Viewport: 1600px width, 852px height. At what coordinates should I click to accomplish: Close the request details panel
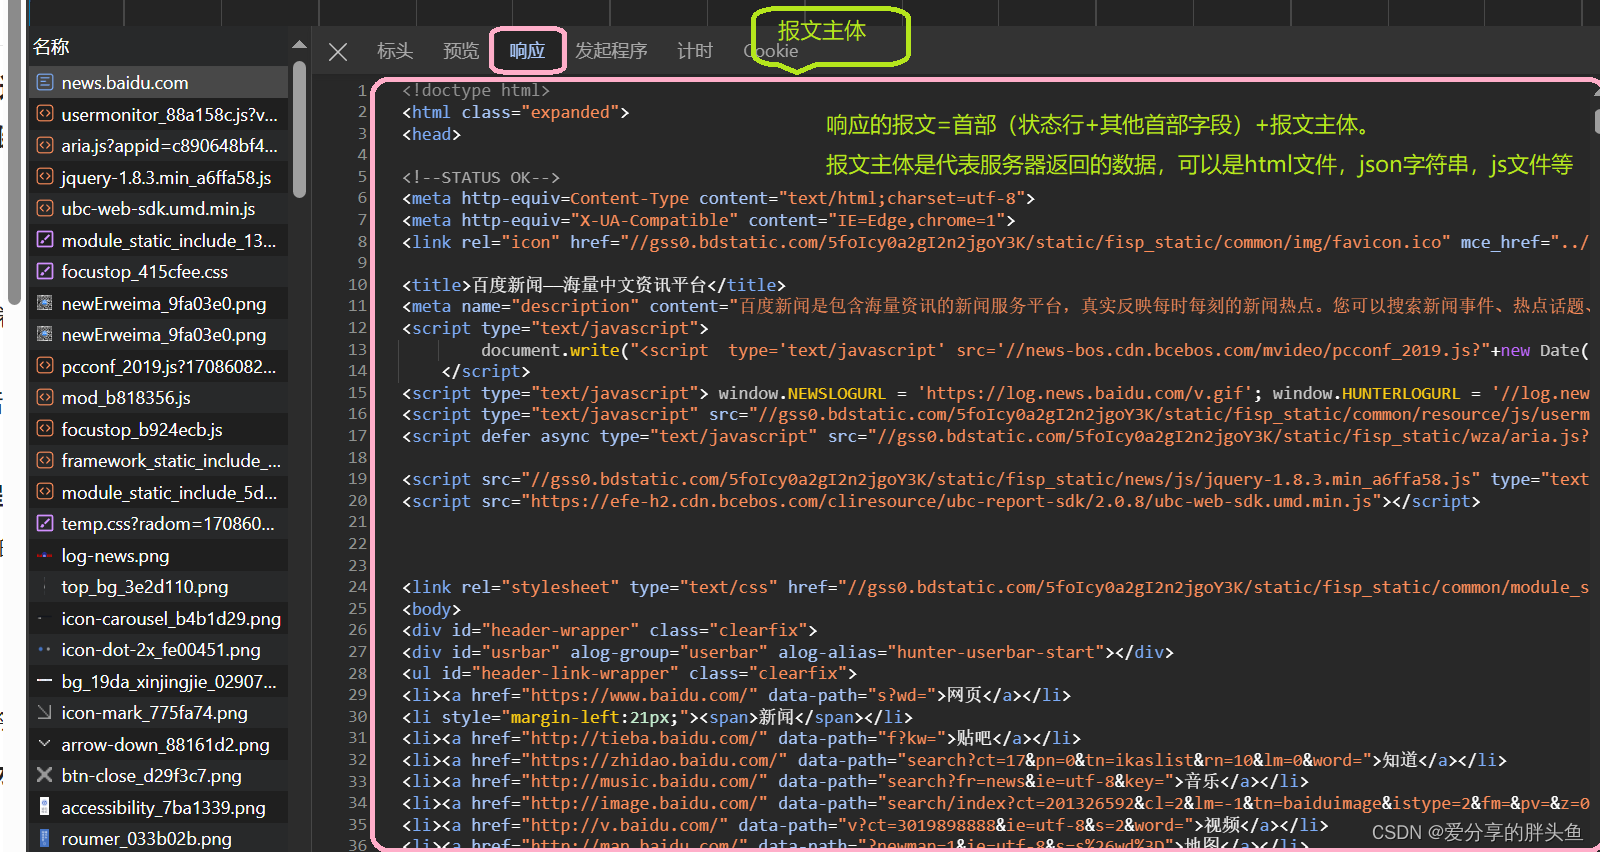click(338, 51)
